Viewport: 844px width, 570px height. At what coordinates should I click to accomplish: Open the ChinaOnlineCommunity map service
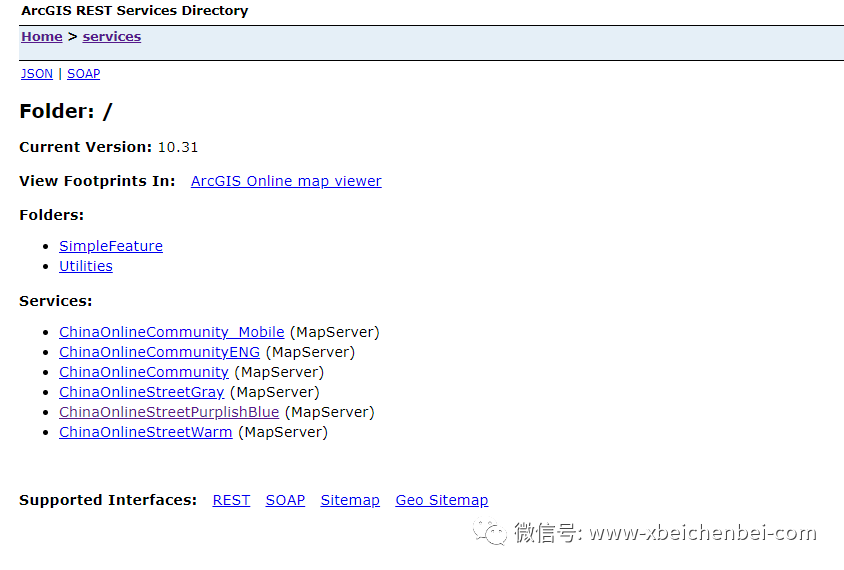pyautogui.click(x=144, y=372)
